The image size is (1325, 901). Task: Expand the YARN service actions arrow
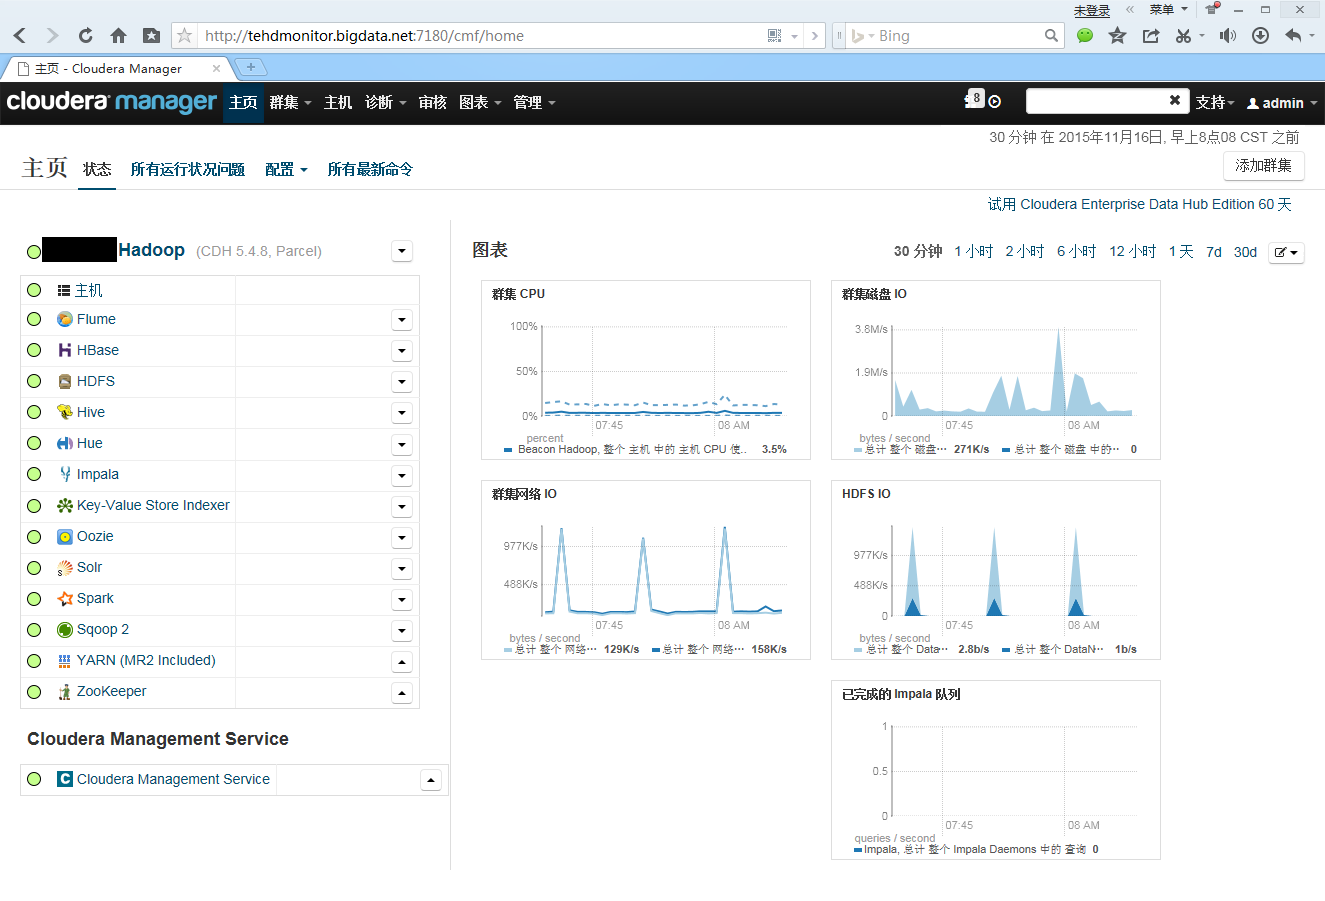point(402,661)
